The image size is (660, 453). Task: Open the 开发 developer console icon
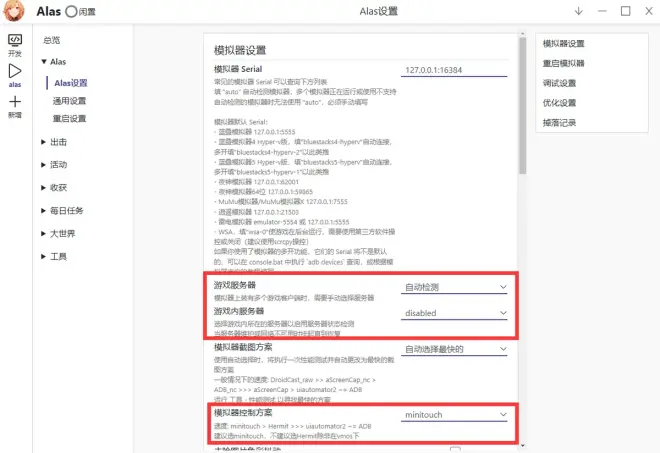15,45
